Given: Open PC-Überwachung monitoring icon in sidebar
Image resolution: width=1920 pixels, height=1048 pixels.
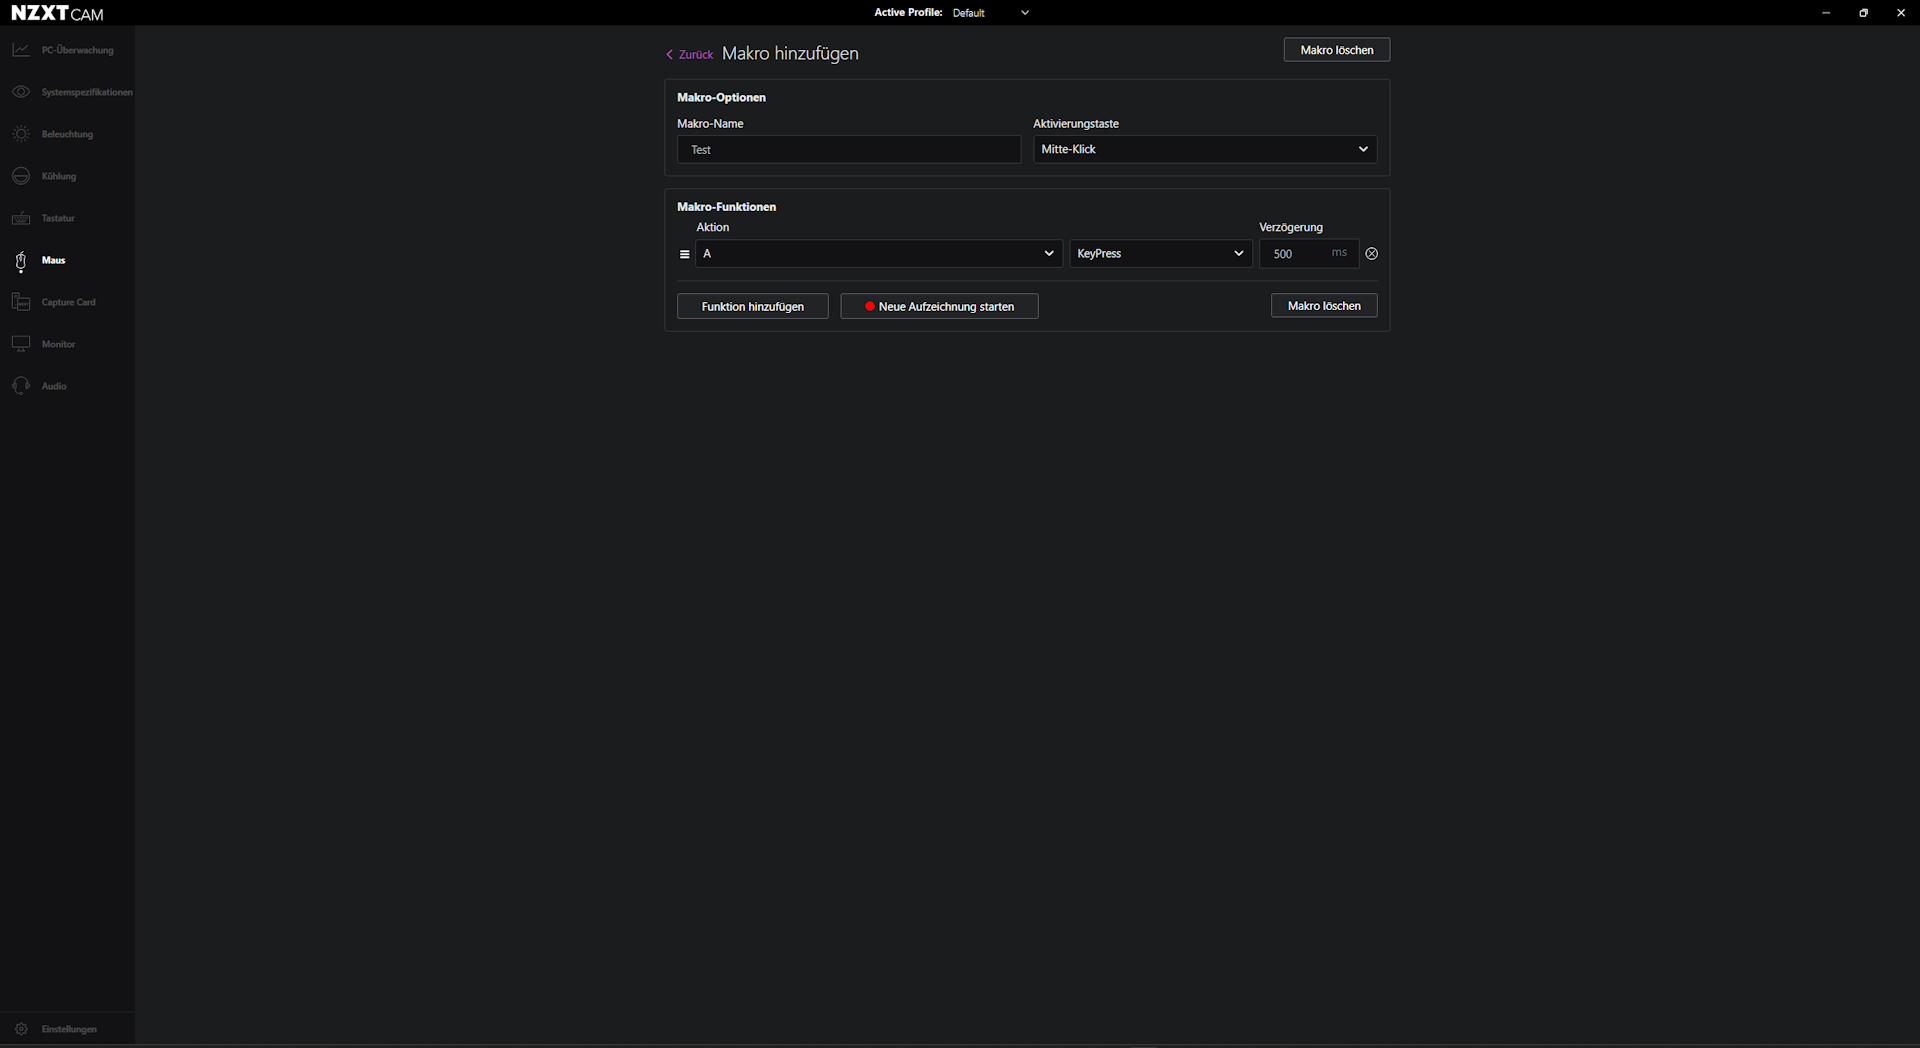Looking at the screenshot, I should pos(21,50).
